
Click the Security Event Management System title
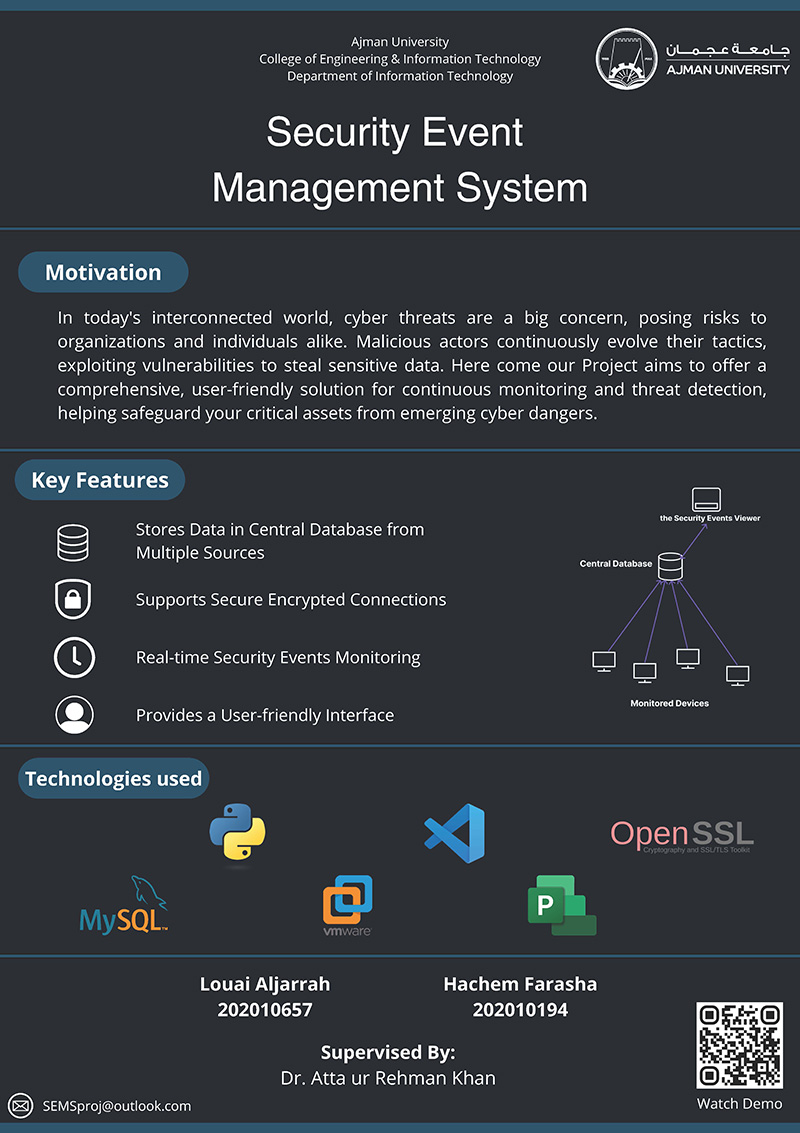coord(399,160)
